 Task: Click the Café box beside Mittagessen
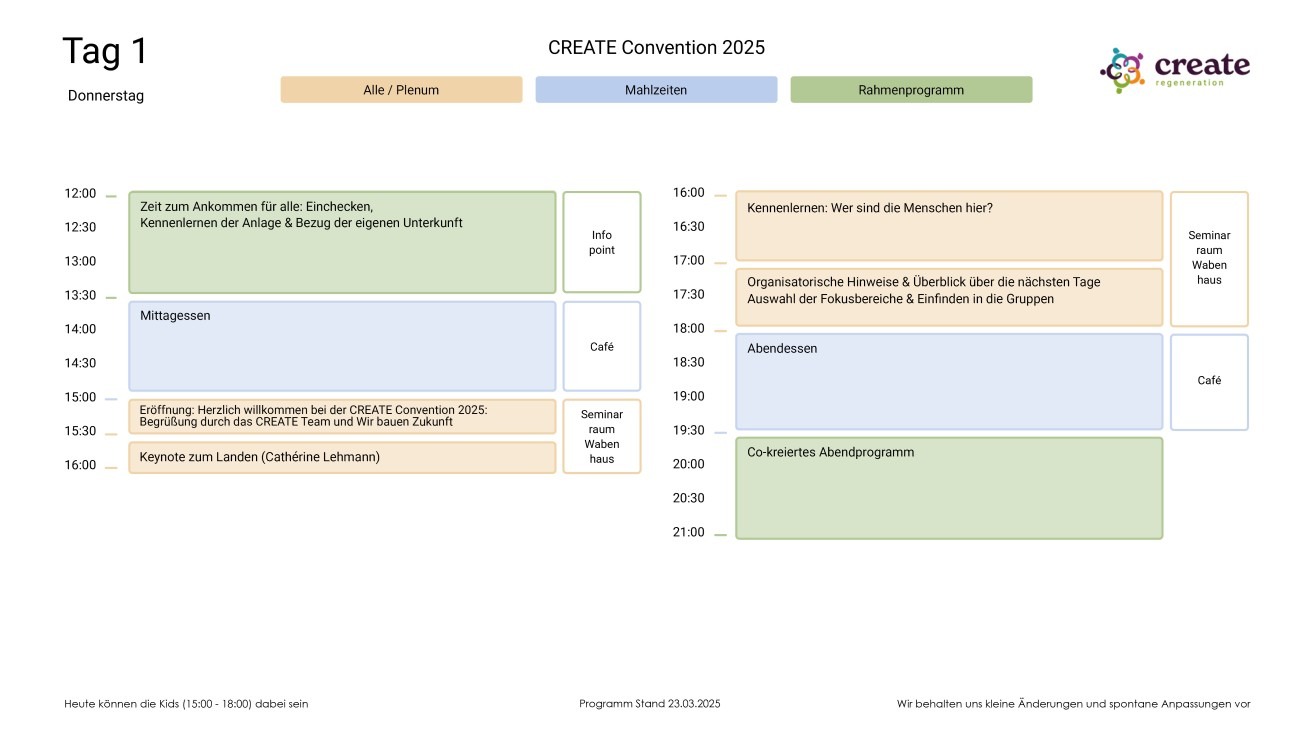(602, 346)
